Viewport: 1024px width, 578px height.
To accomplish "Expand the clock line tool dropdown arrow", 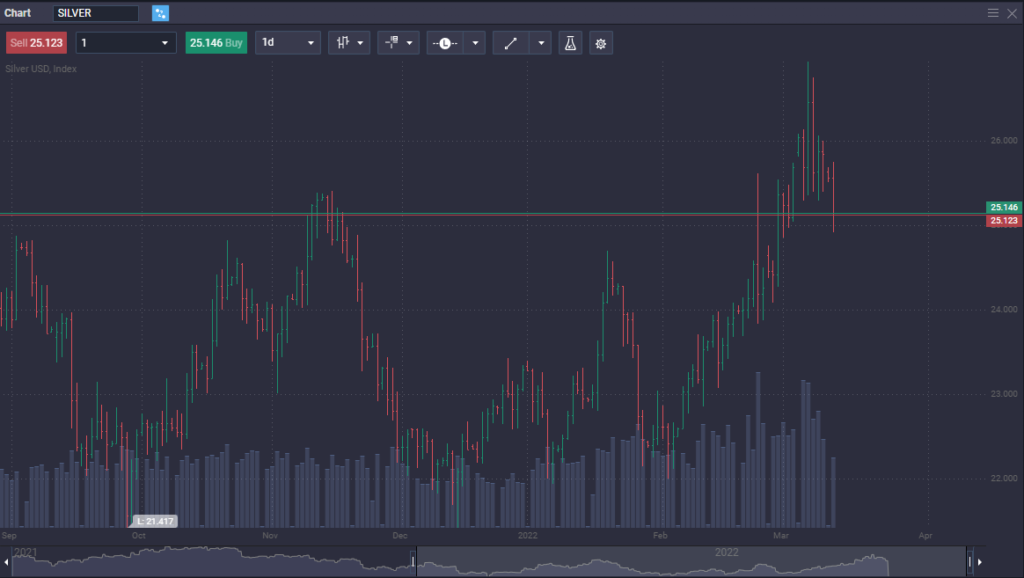I will coord(475,43).
